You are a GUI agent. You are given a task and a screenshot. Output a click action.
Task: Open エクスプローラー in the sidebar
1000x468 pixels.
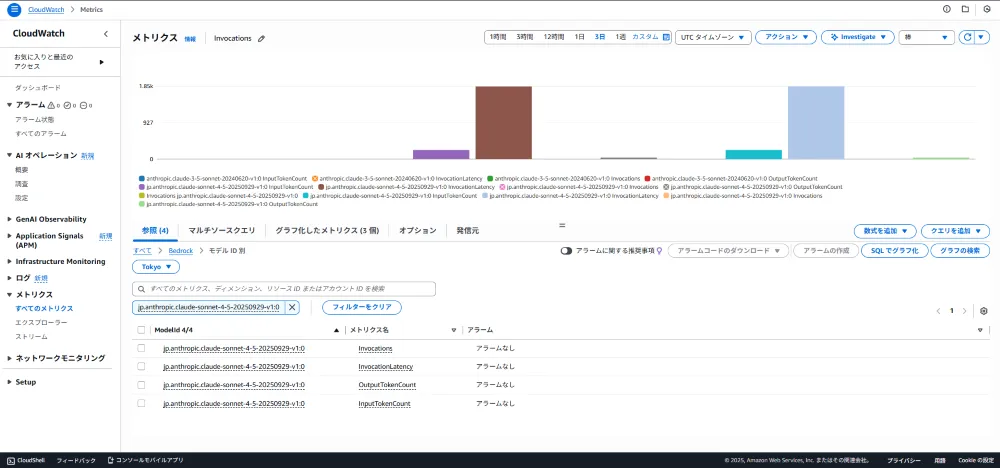(41, 323)
